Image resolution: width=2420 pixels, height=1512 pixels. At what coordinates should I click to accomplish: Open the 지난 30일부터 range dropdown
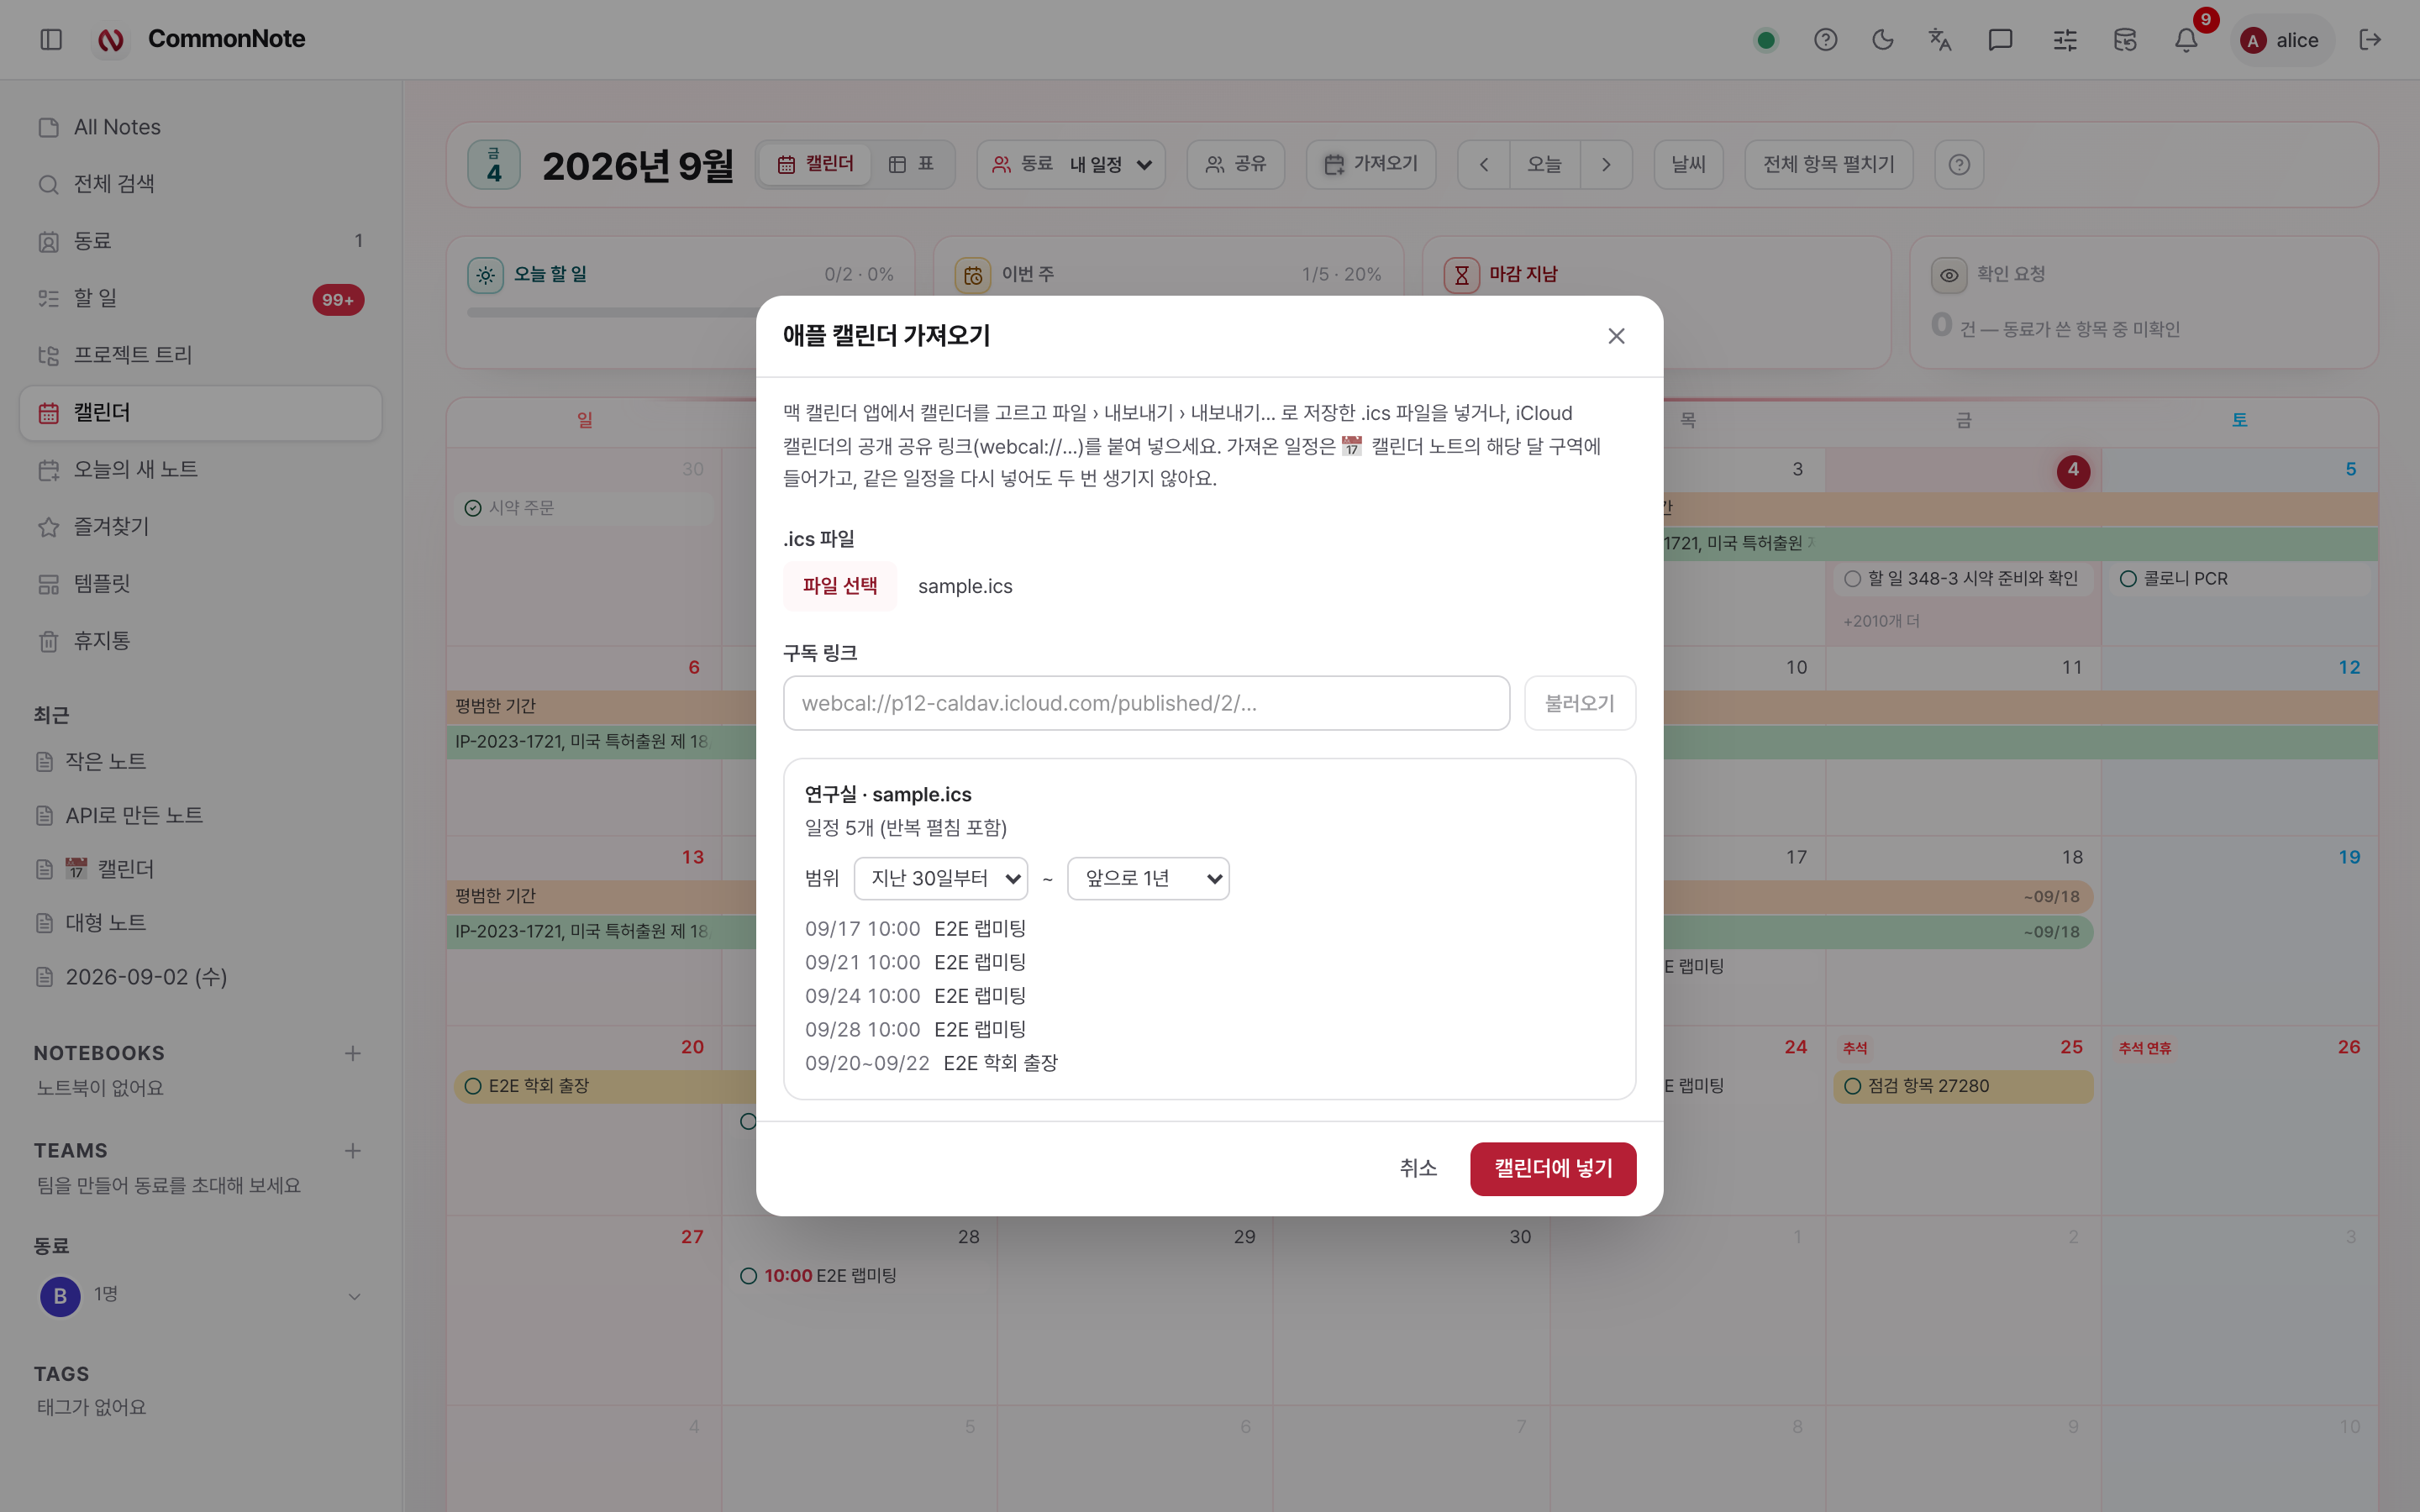pos(941,878)
